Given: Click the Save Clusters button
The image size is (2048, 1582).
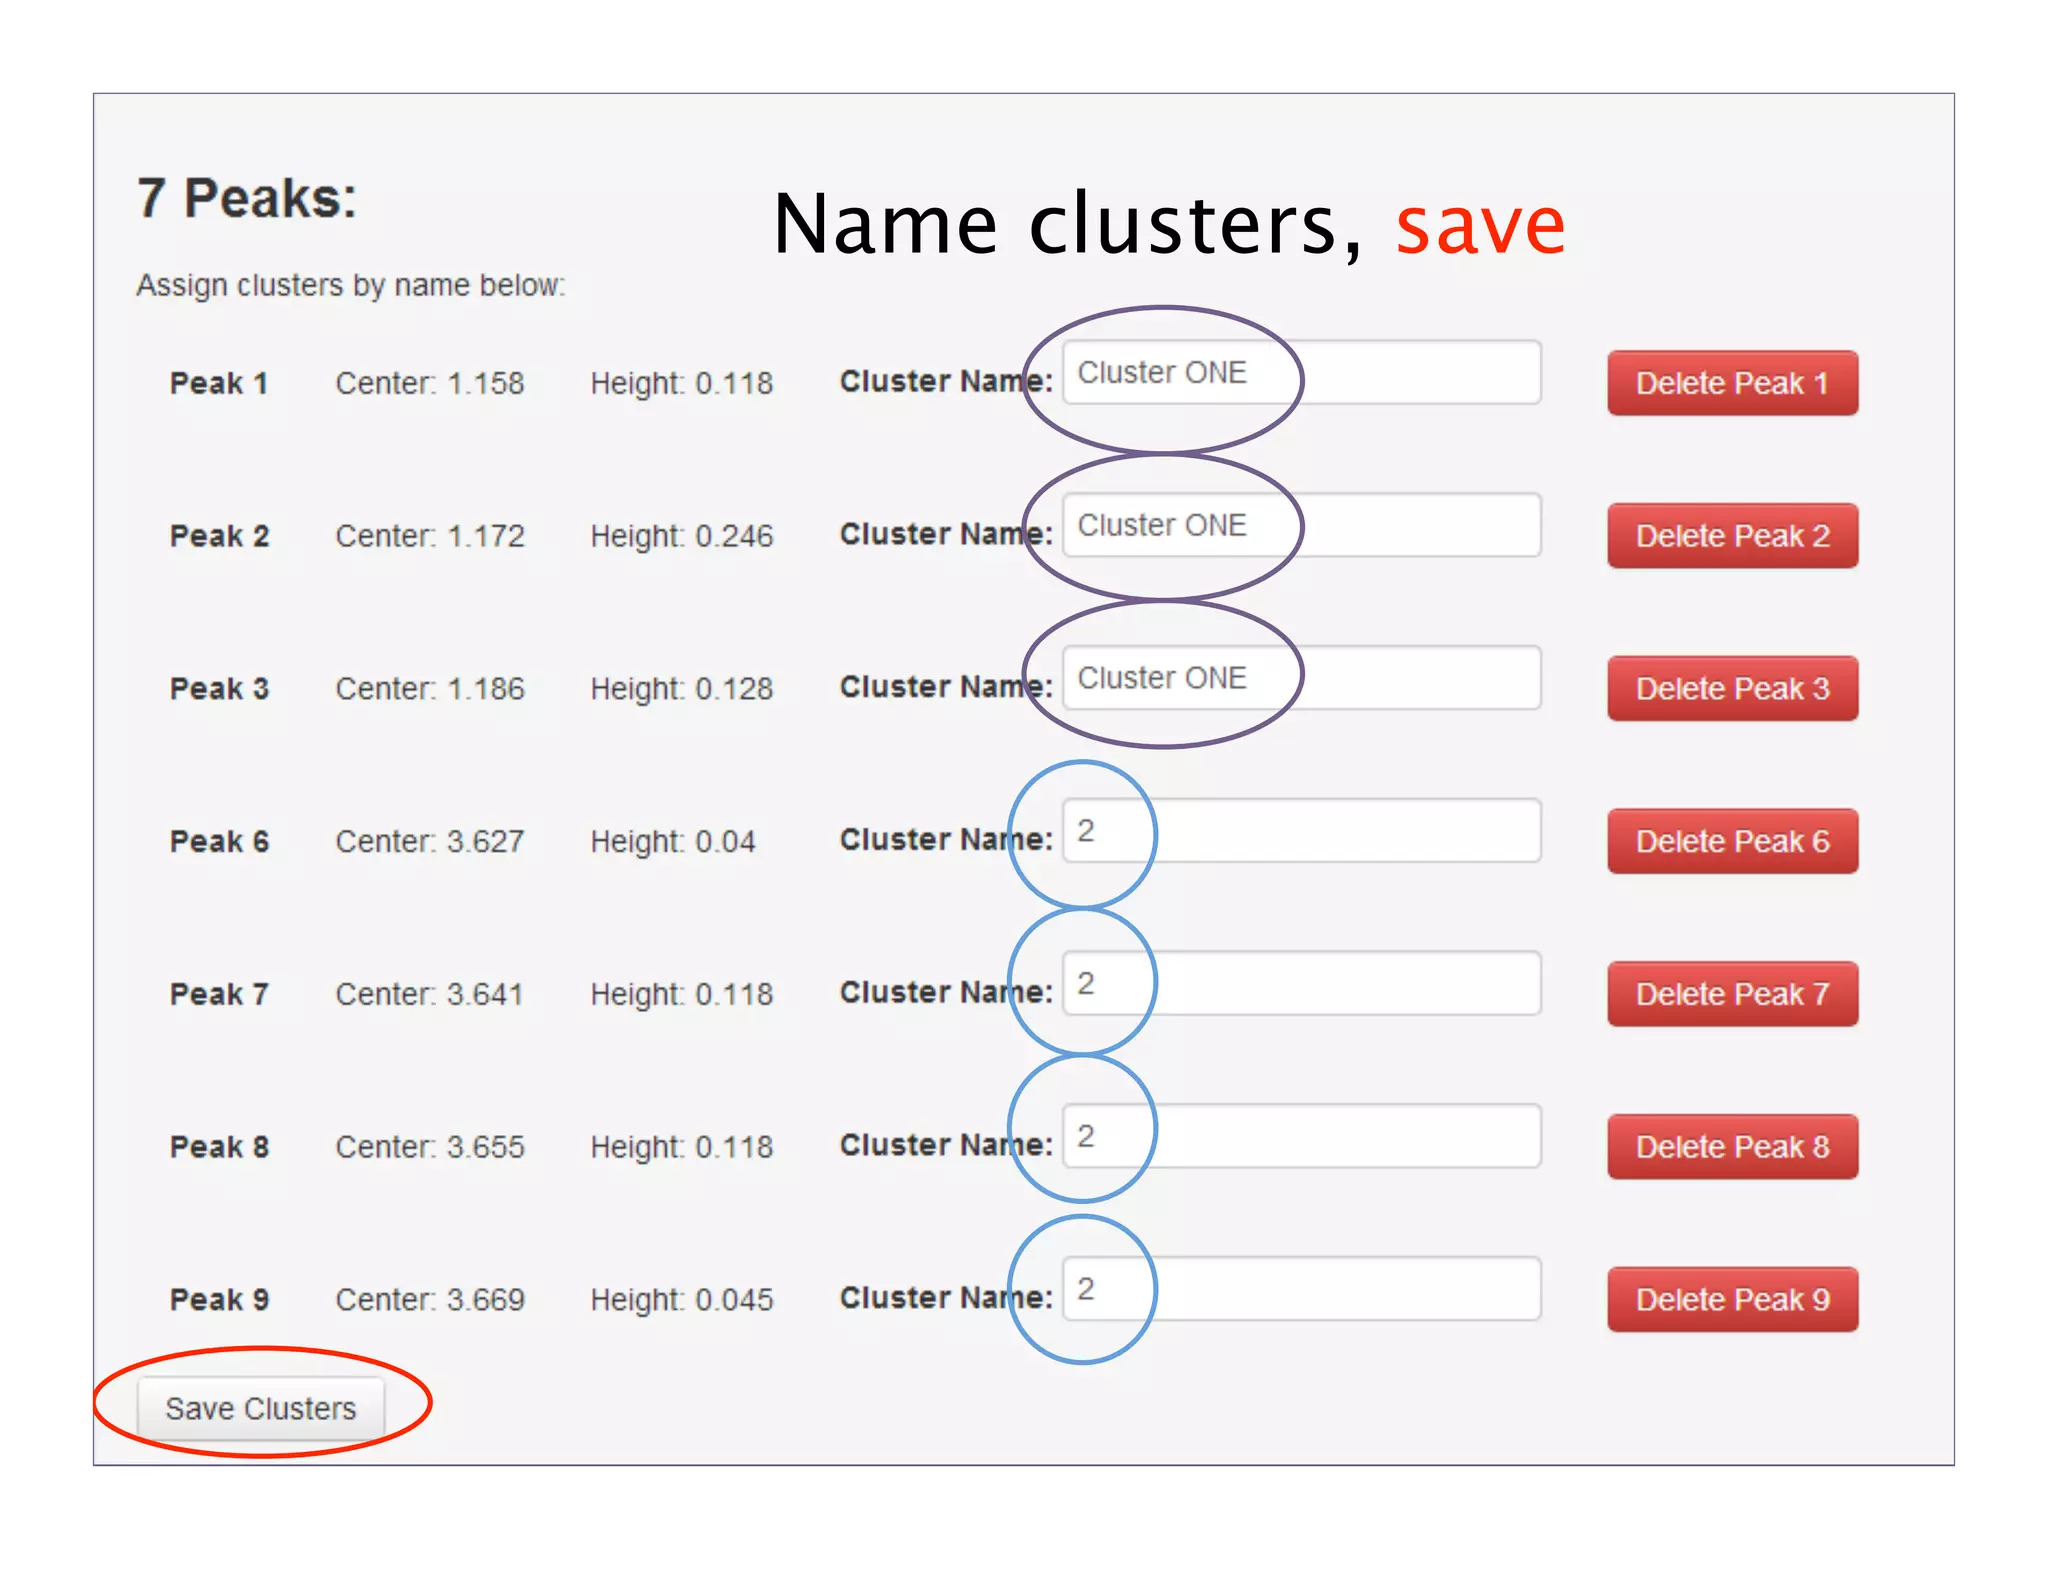Looking at the screenshot, I should tap(260, 1408).
